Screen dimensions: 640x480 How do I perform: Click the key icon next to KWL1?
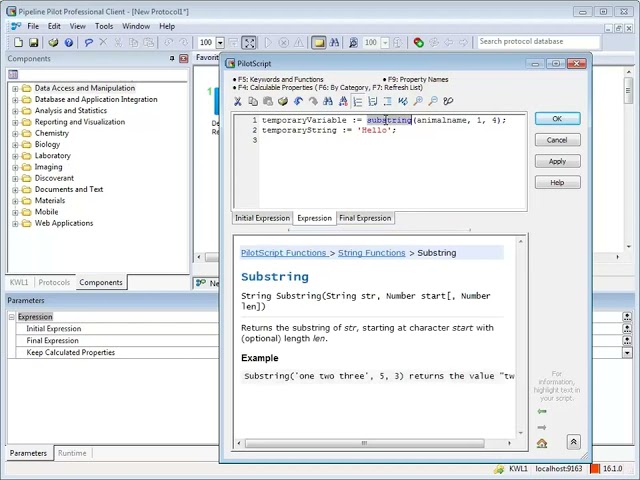(498, 469)
